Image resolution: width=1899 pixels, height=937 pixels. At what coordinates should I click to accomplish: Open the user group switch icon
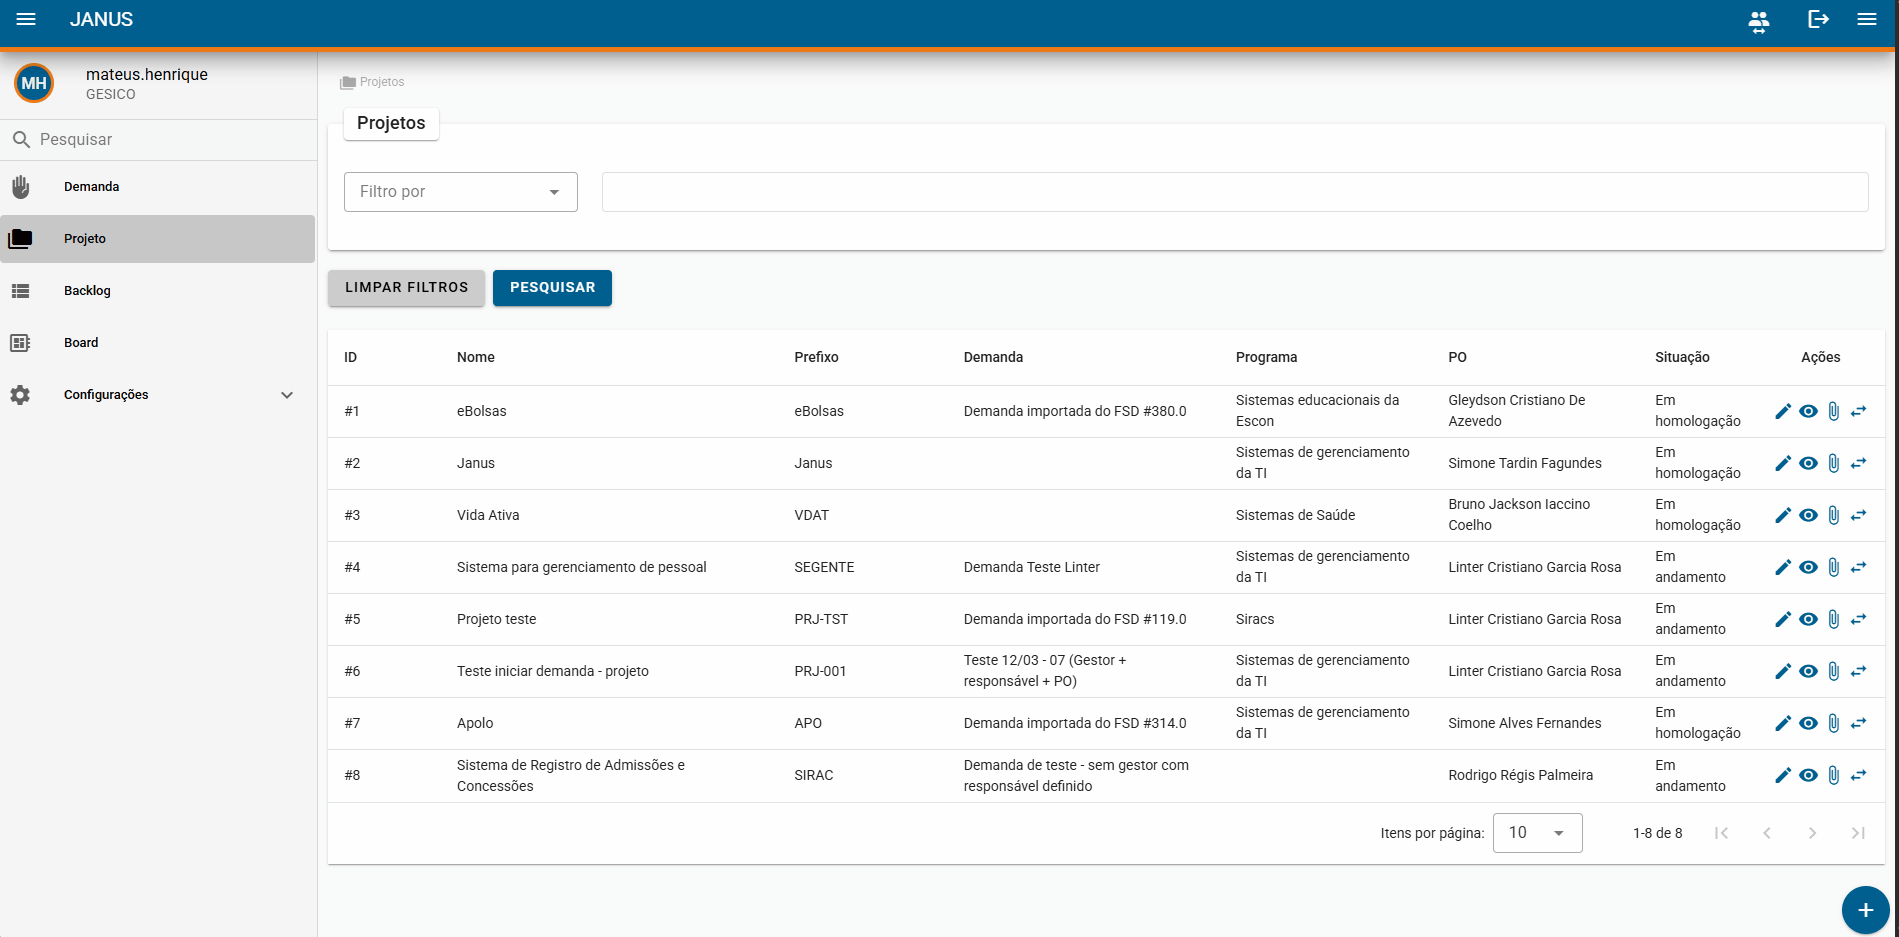(x=1759, y=20)
